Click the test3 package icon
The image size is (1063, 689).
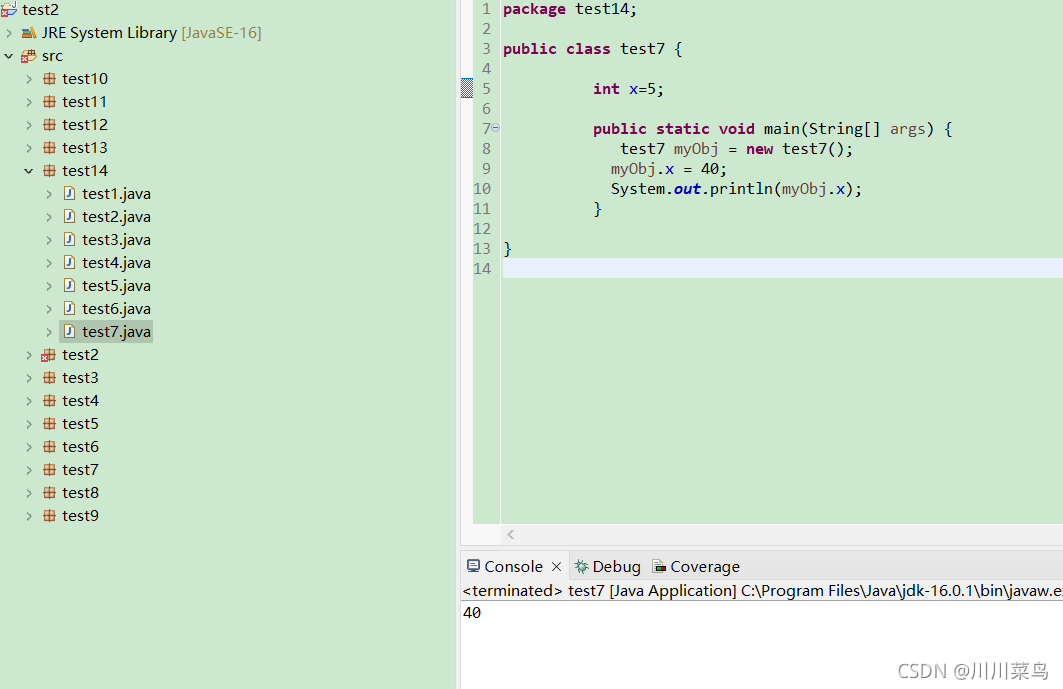click(x=49, y=378)
